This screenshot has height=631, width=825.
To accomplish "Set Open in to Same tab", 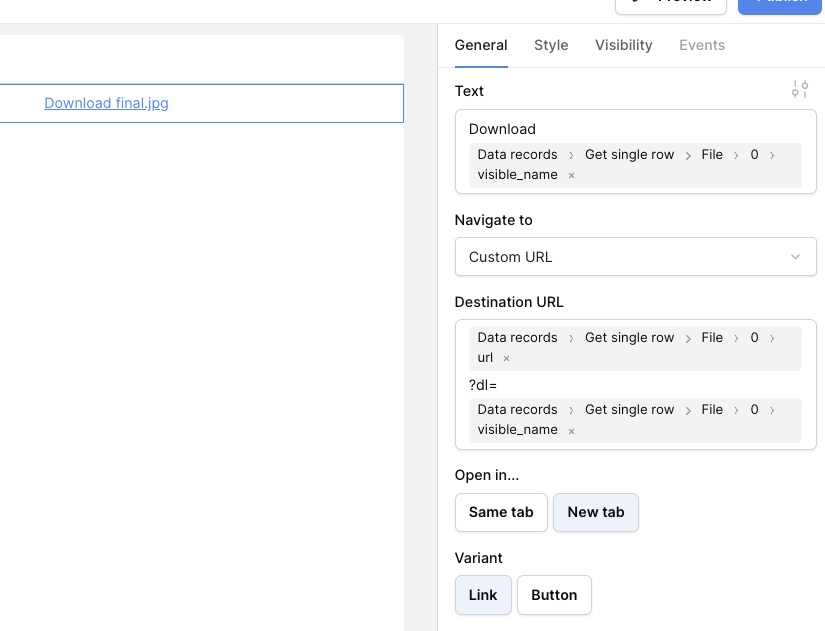I will pos(501,512).
